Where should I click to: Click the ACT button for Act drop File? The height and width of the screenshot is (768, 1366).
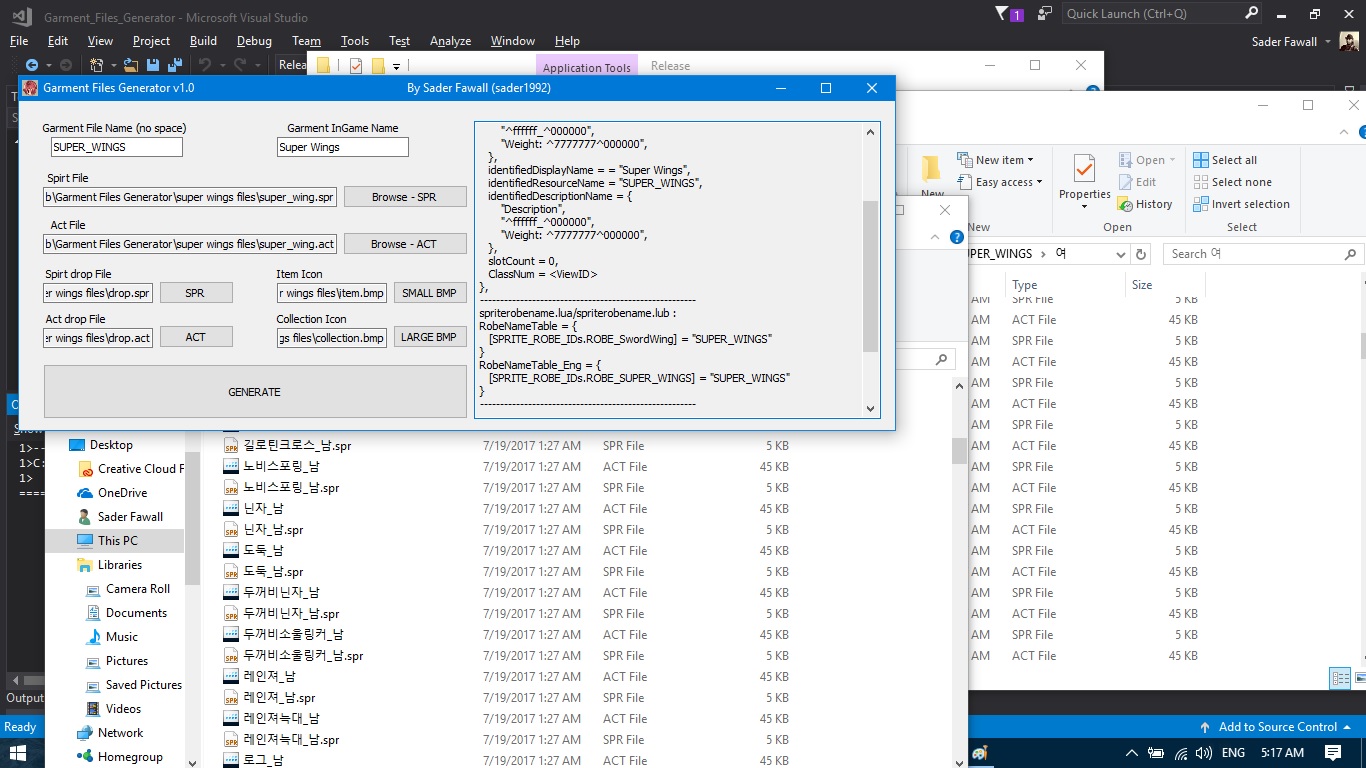196,337
